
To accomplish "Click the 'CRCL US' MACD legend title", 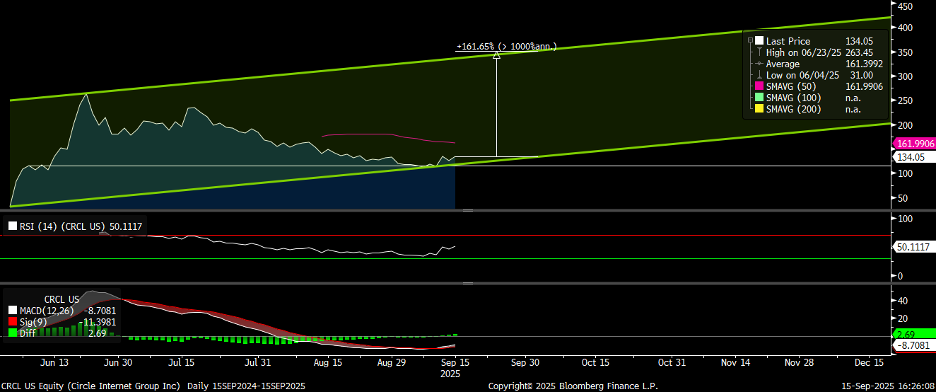I will pyautogui.click(x=61, y=300).
